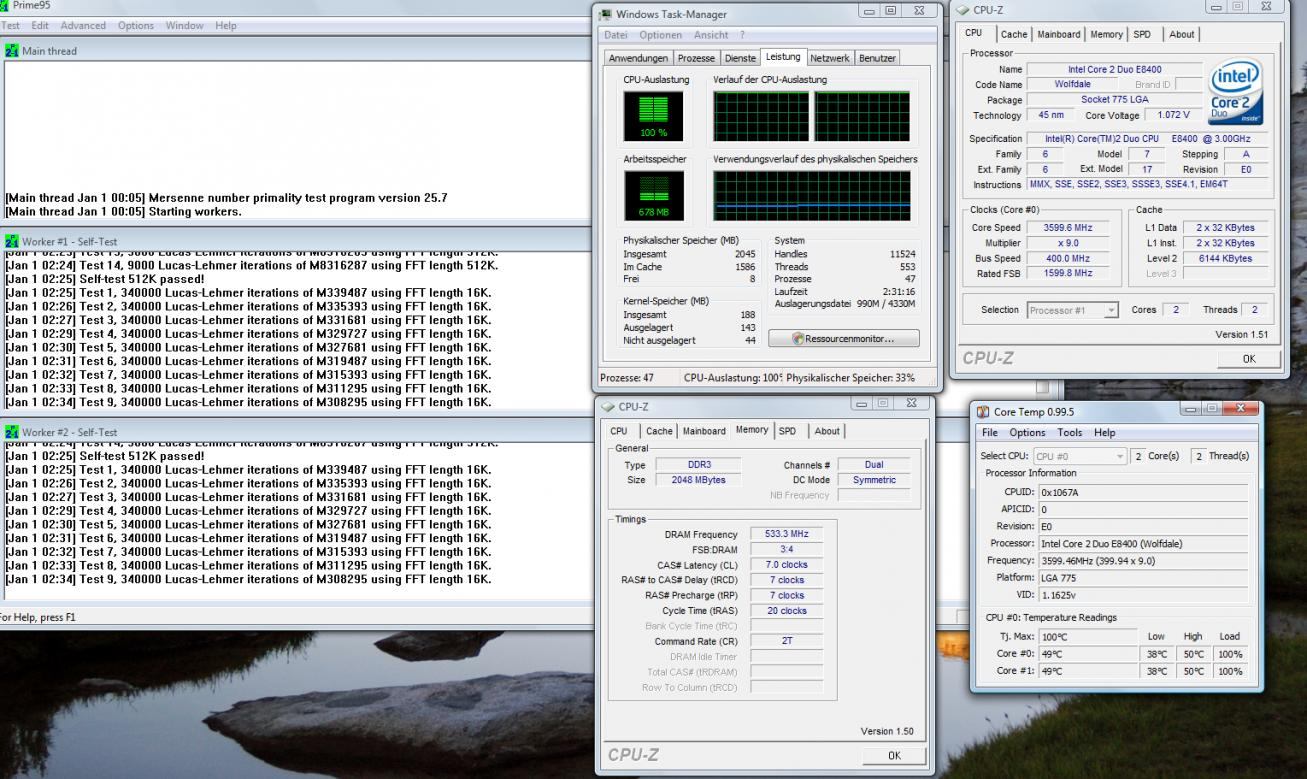
Task: Switch to SPD tab in lower CPU-Z window
Action: pos(788,431)
